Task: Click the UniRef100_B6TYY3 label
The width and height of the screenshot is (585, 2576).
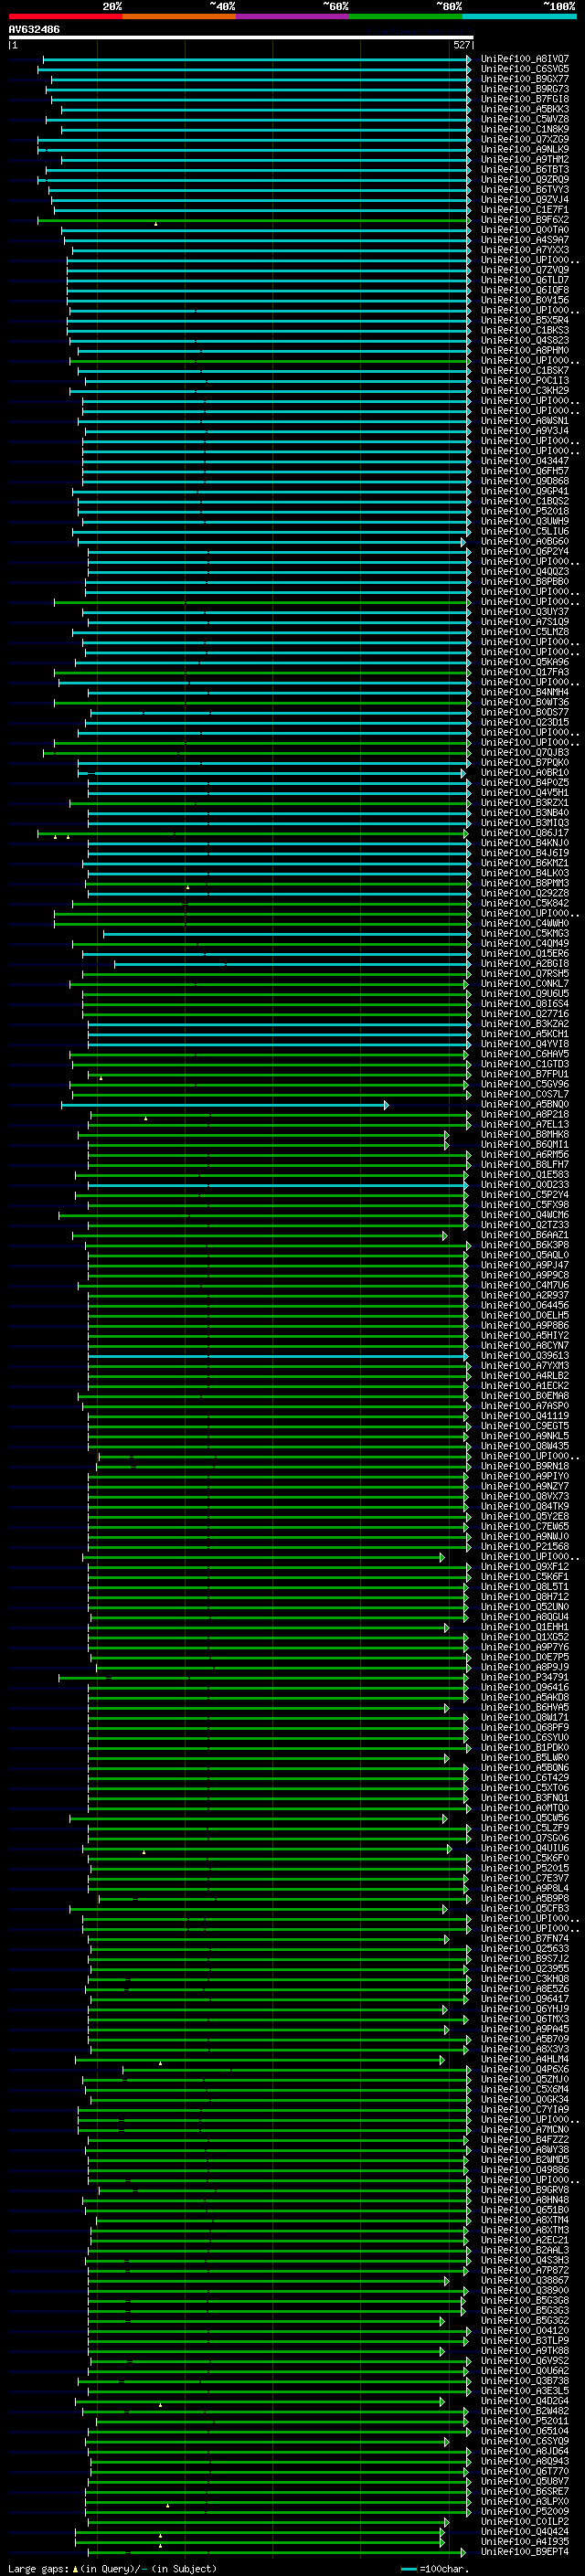Action: click(524, 190)
